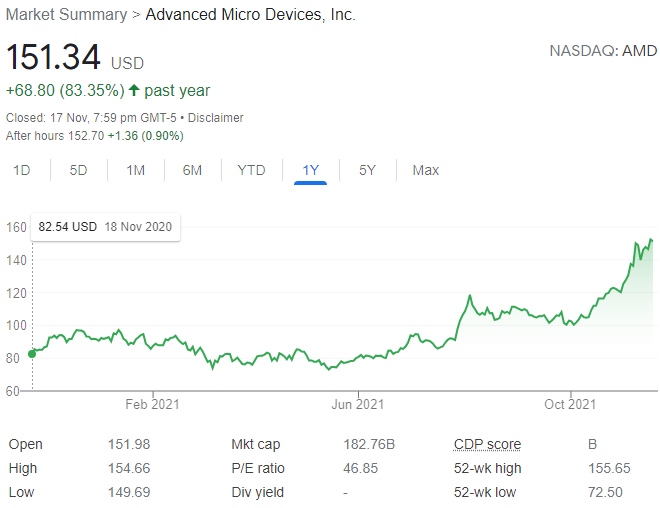This screenshot has width=660, height=508.
Task: Click the Jun 2021 axis label
Action: [x=357, y=404]
